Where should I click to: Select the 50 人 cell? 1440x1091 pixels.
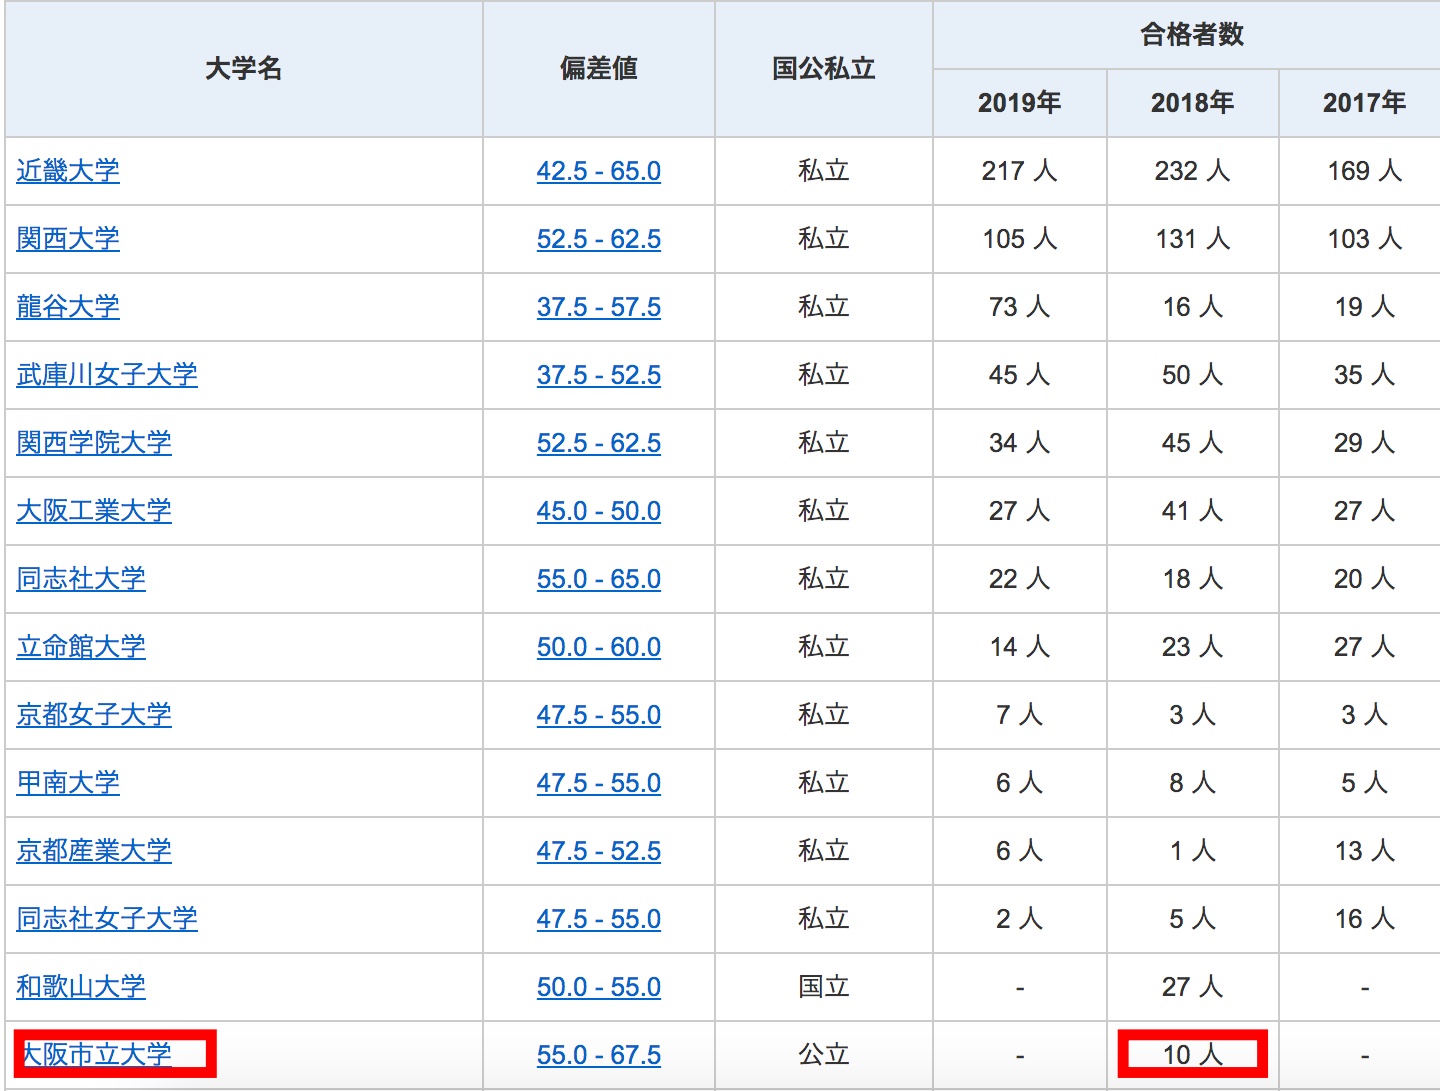(x=1193, y=375)
